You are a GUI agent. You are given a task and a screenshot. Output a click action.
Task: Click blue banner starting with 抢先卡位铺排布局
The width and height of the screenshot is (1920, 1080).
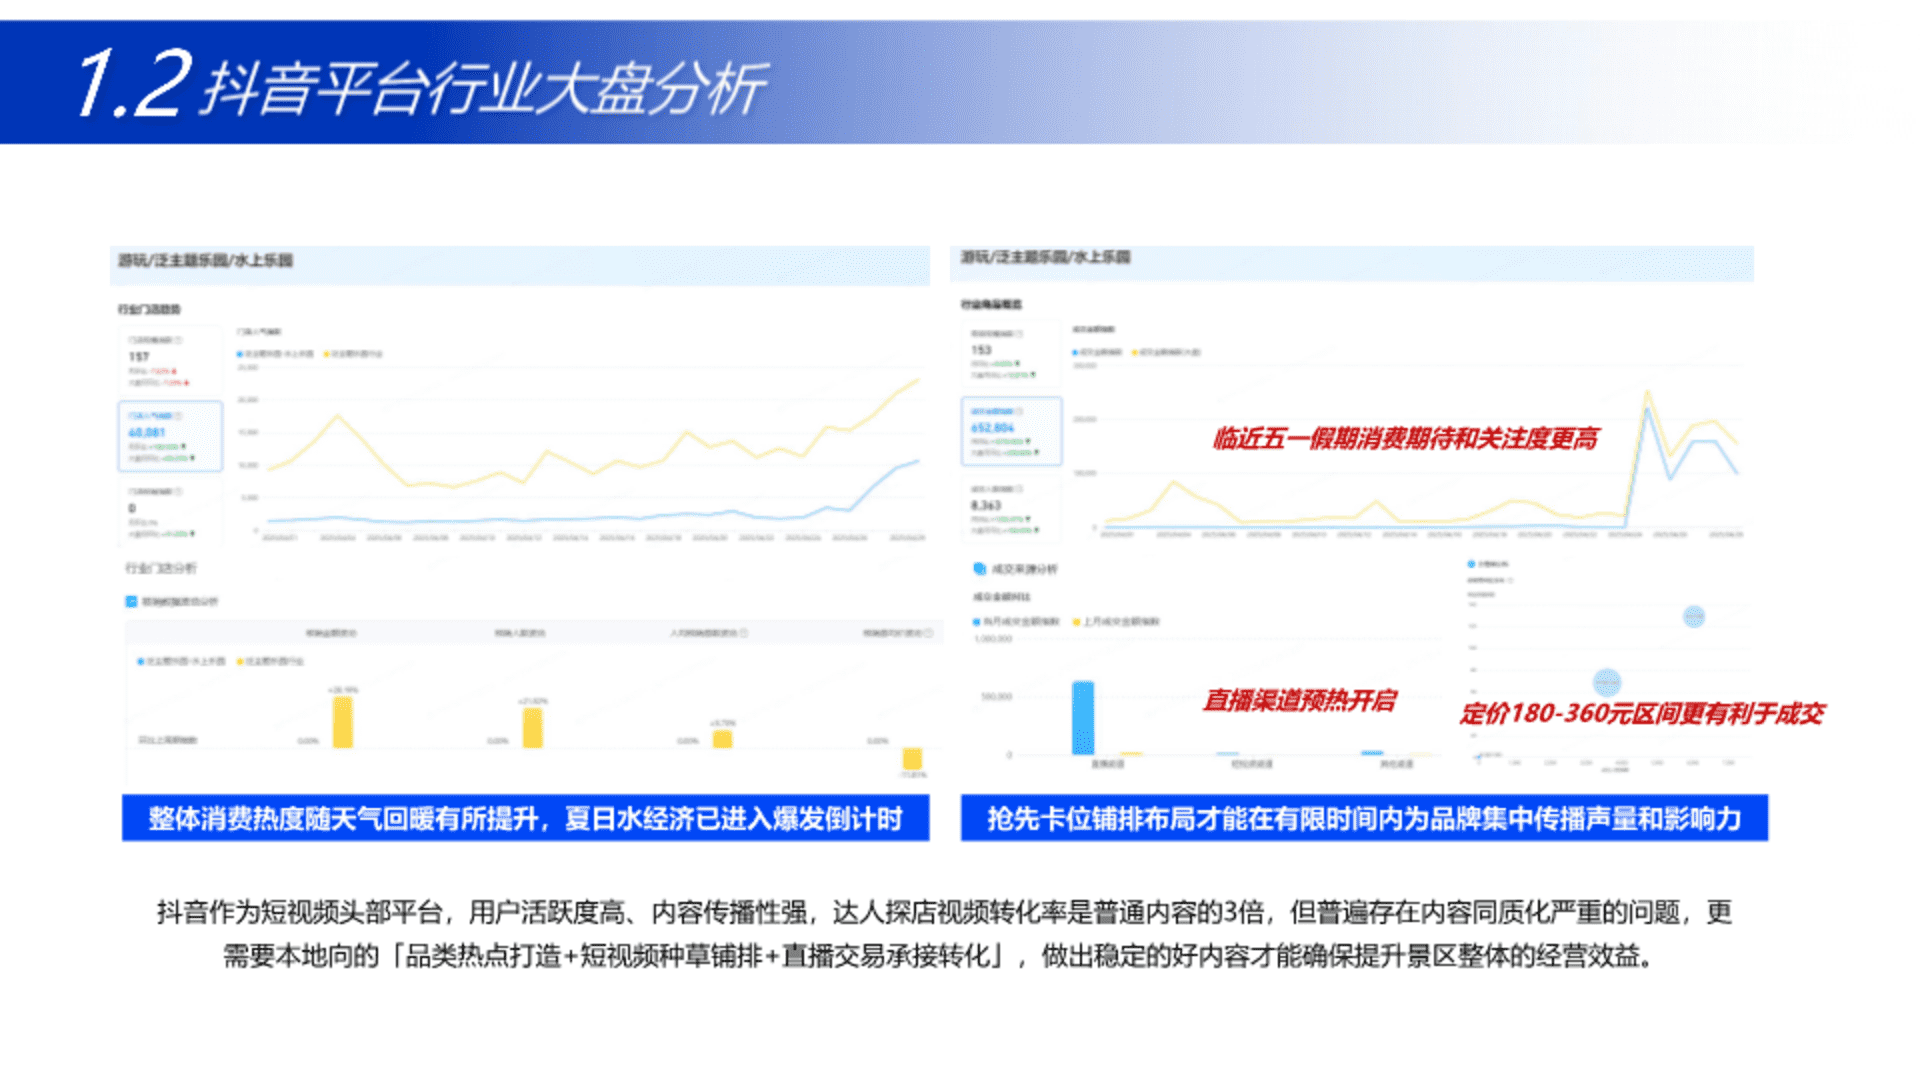tap(1364, 818)
